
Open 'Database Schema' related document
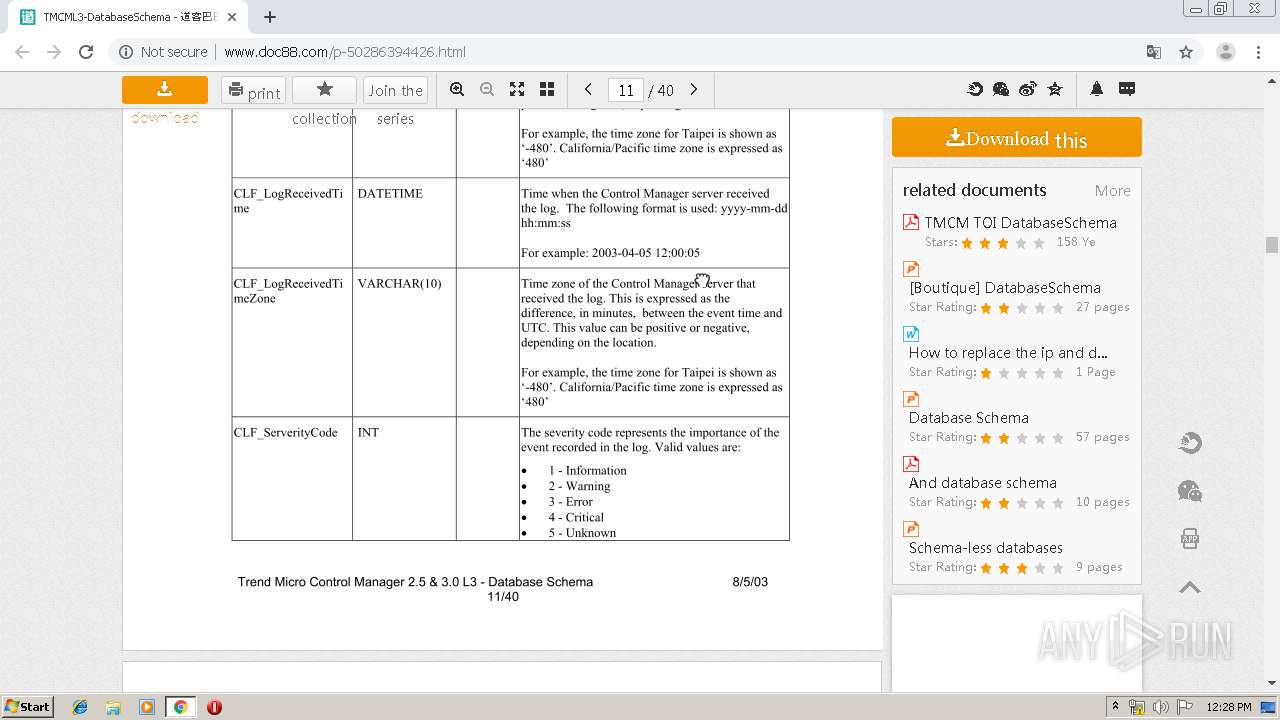[x=969, y=418]
